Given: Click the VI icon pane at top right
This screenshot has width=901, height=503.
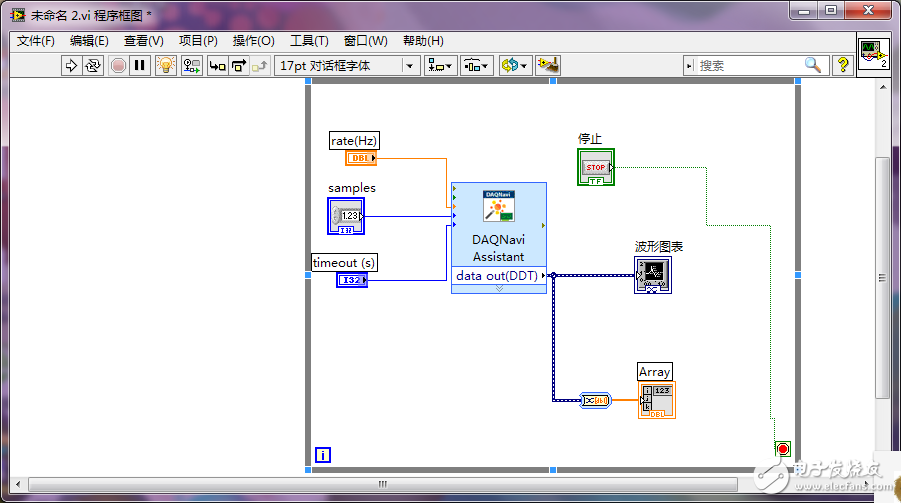Looking at the screenshot, I should point(873,54).
